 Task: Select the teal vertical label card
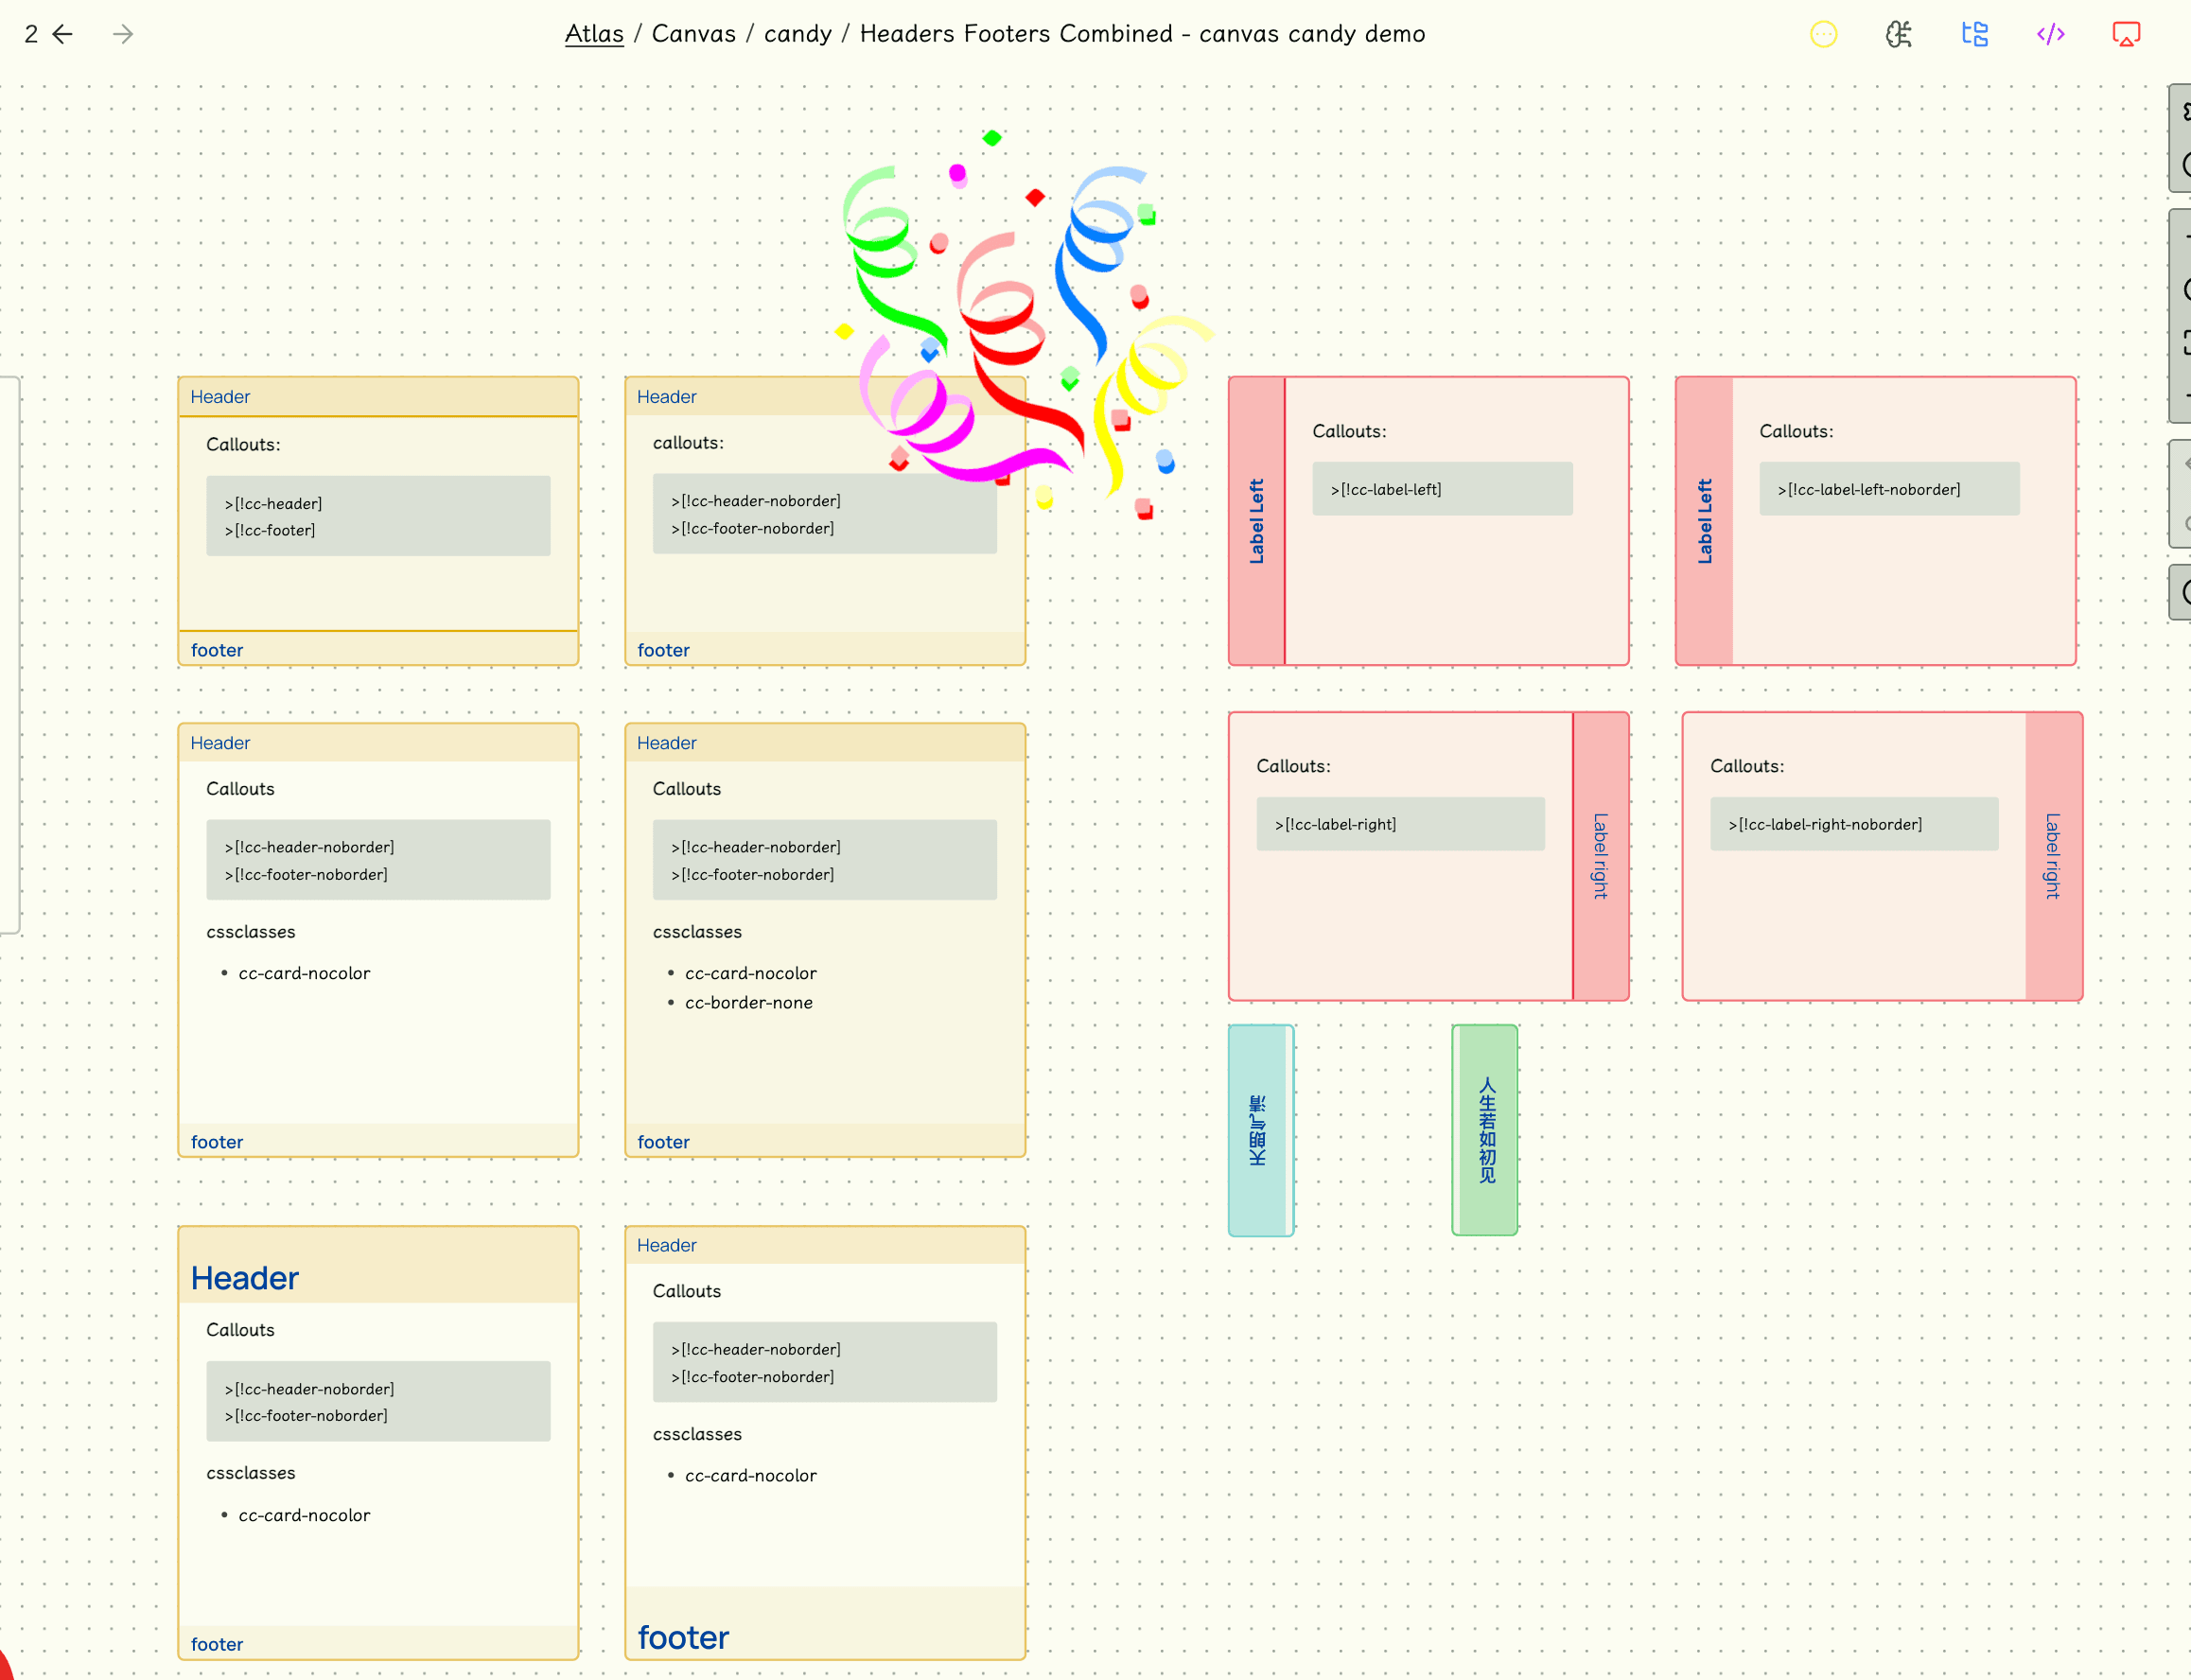(1259, 1130)
